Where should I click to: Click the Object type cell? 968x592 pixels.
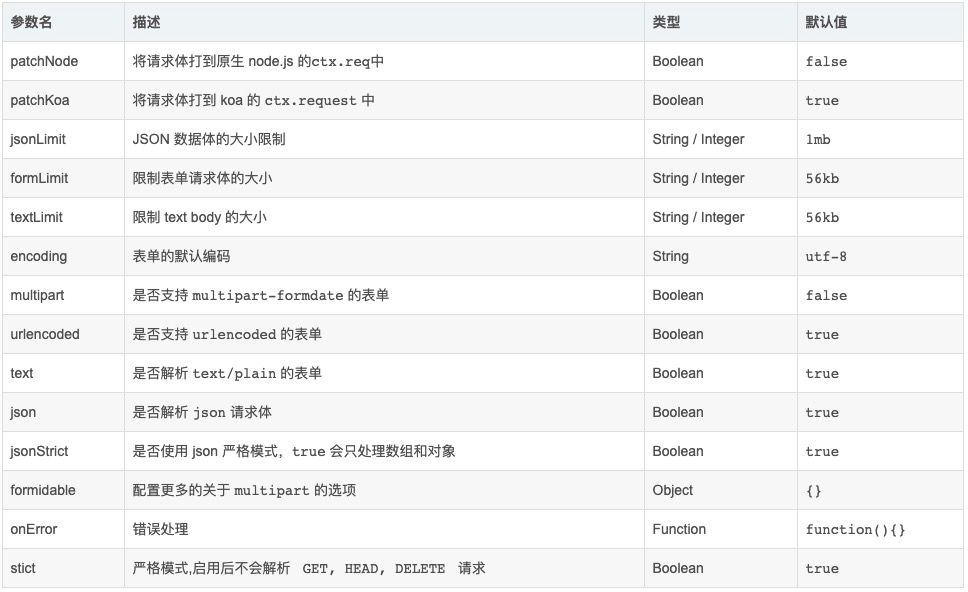click(x=673, y=490)
